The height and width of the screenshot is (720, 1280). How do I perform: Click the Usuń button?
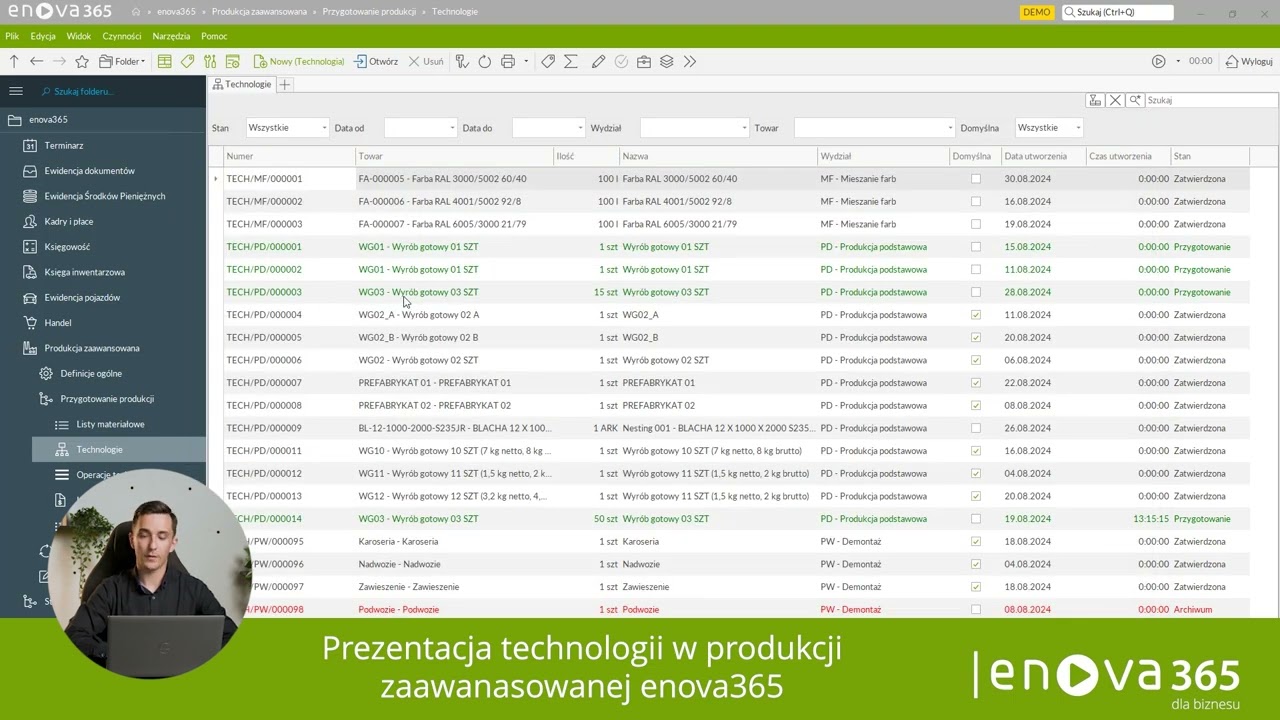coord(426,61)
